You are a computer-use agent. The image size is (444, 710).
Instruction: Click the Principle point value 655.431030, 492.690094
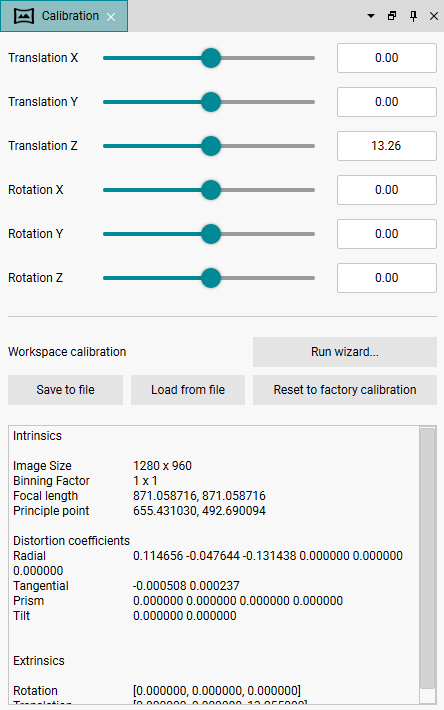tap(199, 510)
